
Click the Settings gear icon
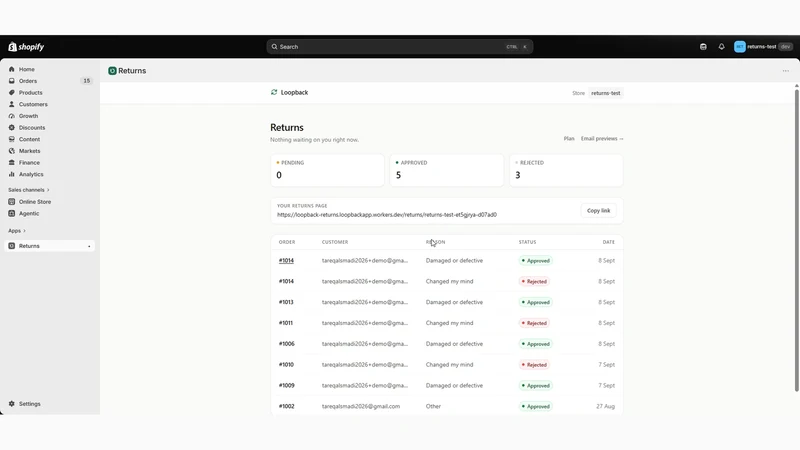[12, 404]
